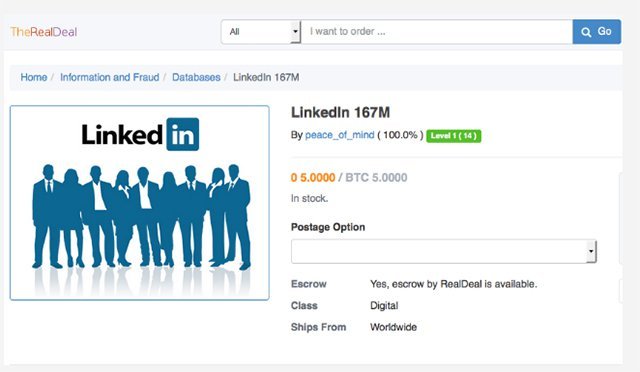Open Information and Fraud breadcrumb
640x372 pixels.
(109, 77)
